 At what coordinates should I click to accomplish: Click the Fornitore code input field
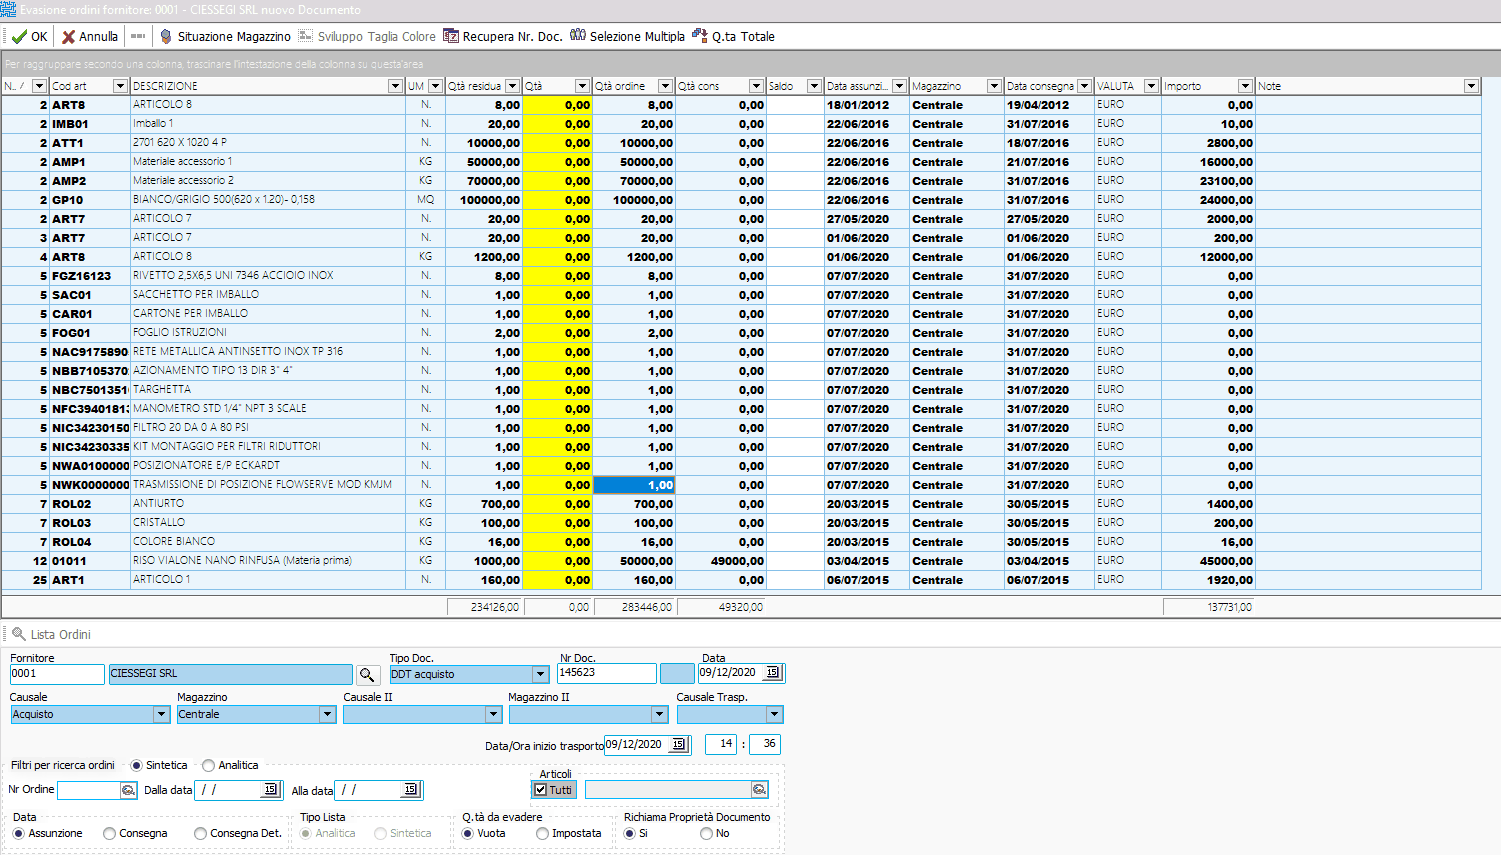pos(57,674)
